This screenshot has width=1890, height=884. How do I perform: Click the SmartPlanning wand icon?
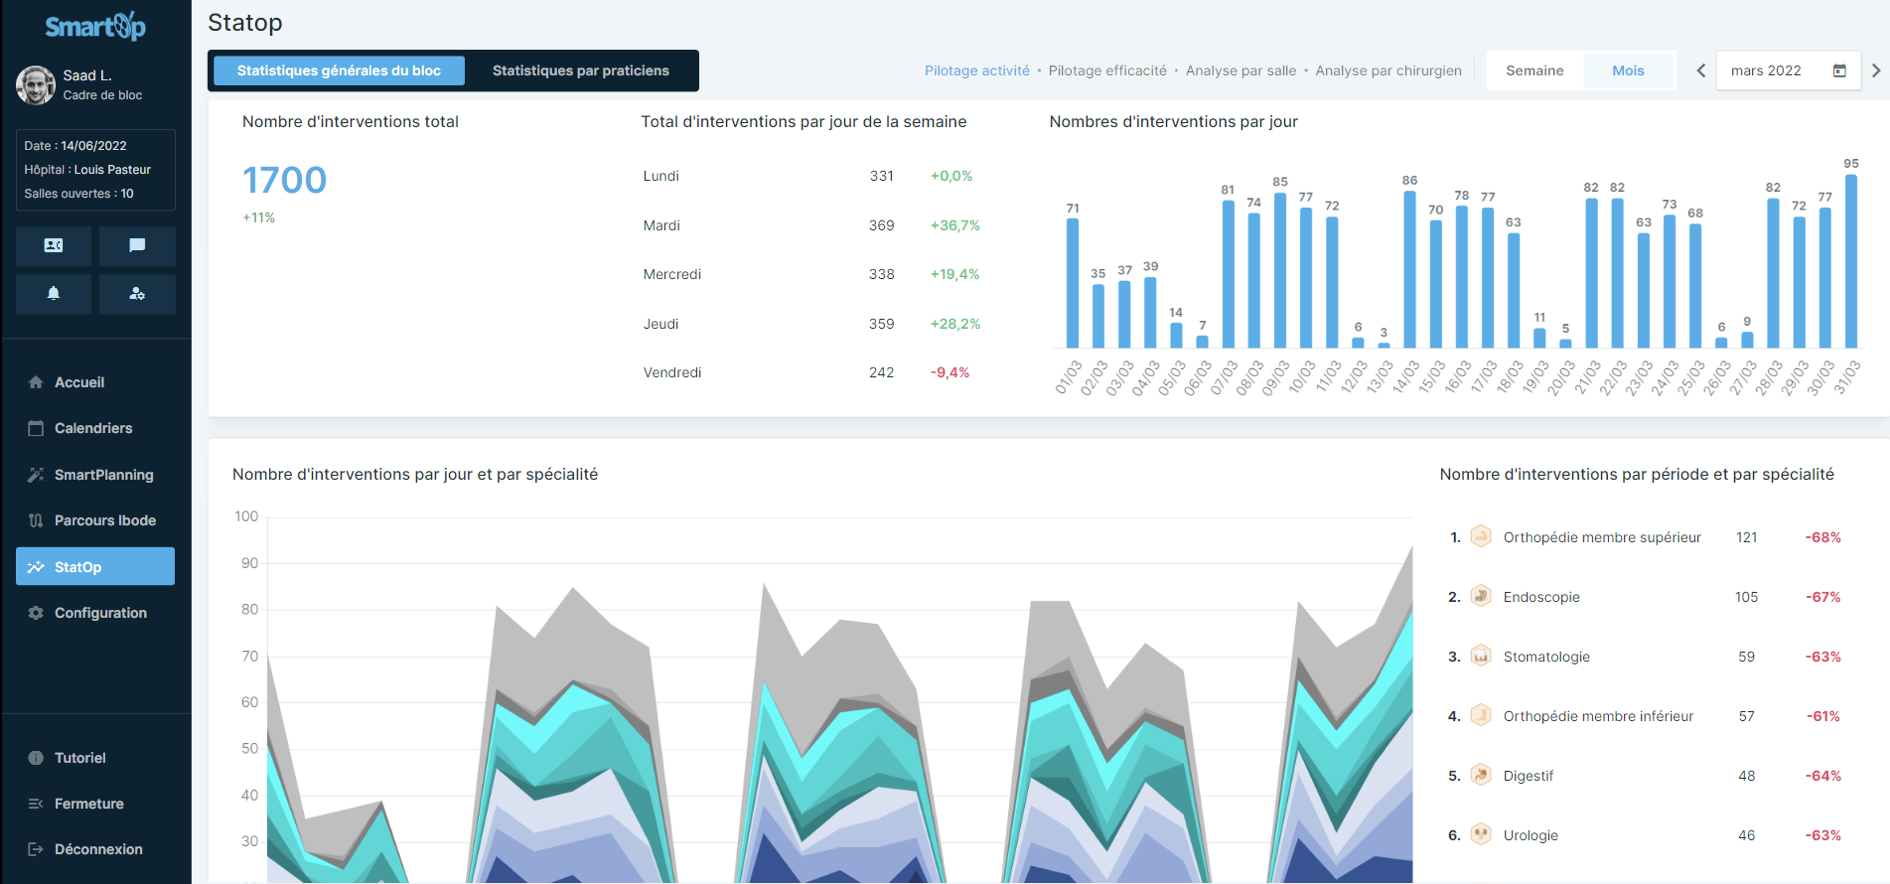36,475
